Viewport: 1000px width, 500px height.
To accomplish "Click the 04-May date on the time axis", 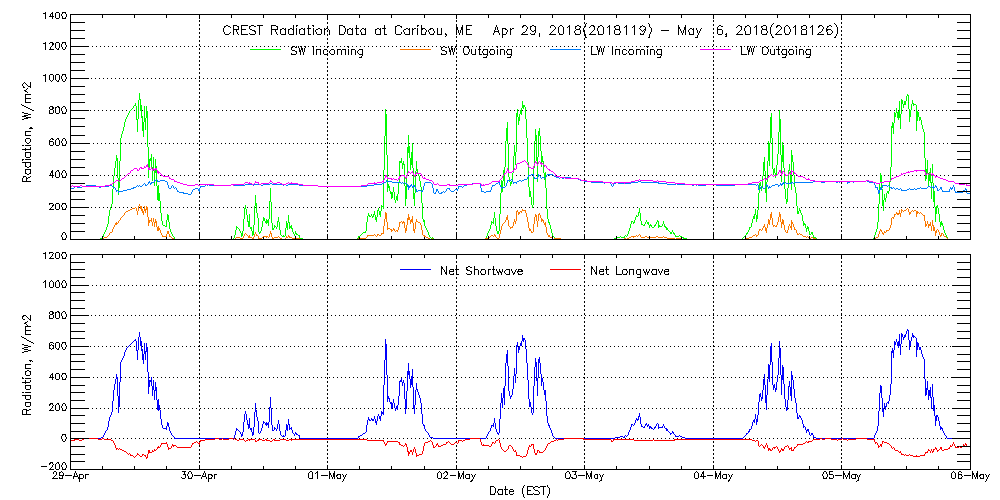I will pyautogui.click(x=712, y=477).
